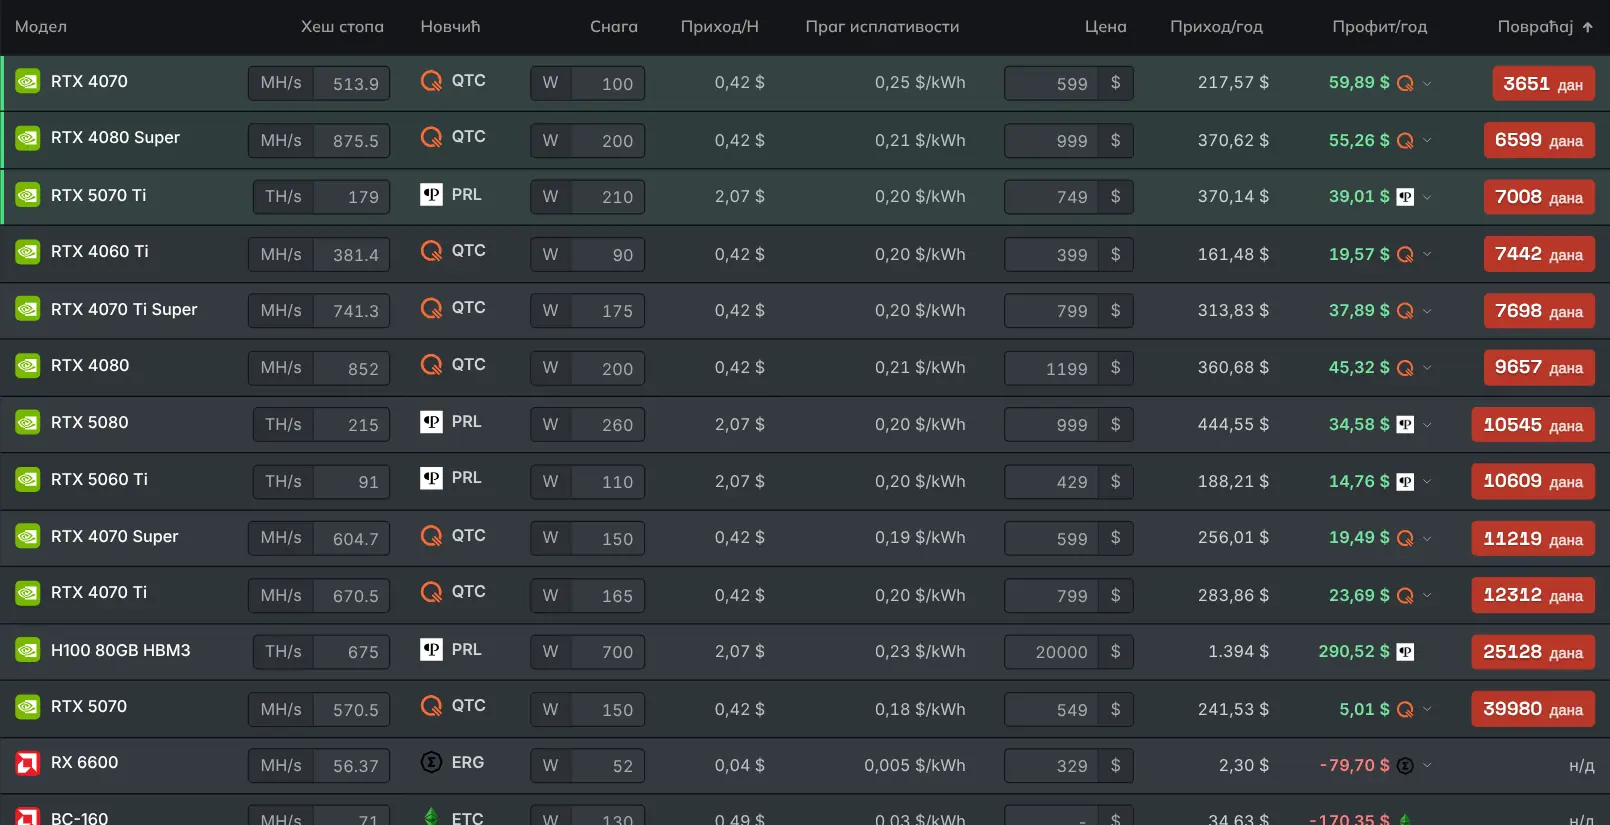Edit the RTX 5070 Ti hashrate field showing 179
The width and height of the screenshot is (1610, 825).
point(351,197)
